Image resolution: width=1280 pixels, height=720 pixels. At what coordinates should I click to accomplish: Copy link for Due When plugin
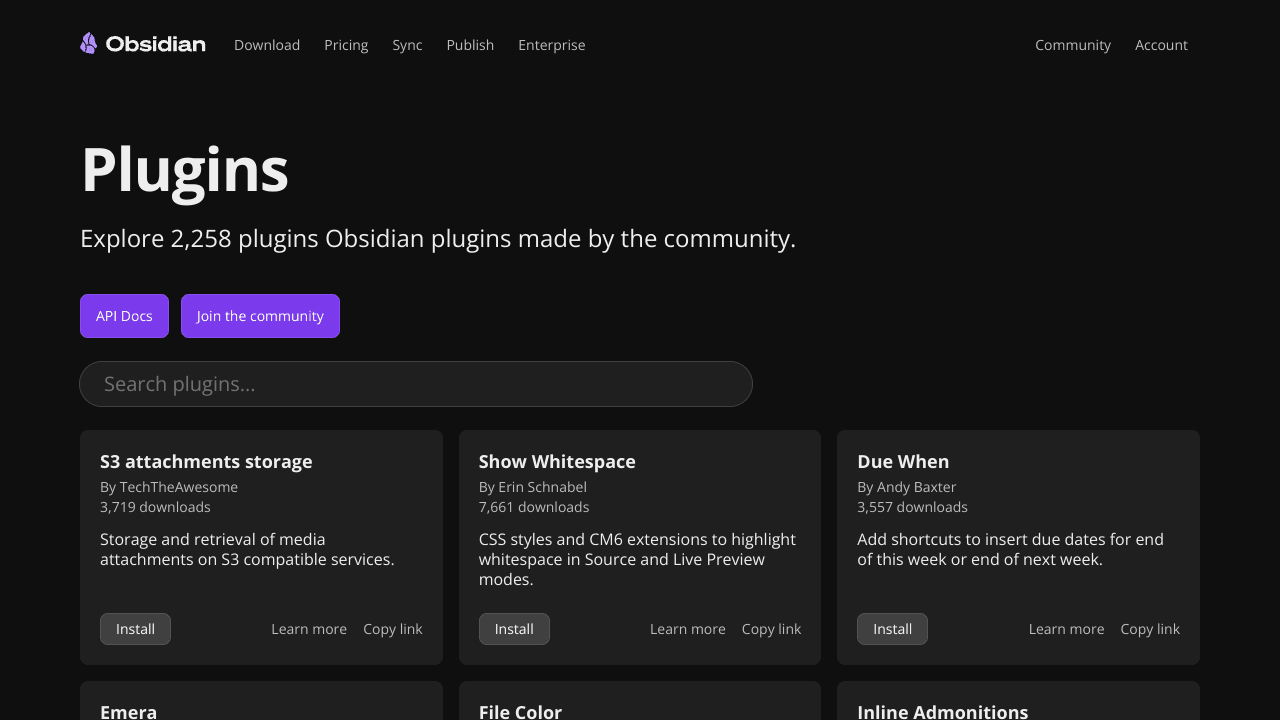(1150, 629)
